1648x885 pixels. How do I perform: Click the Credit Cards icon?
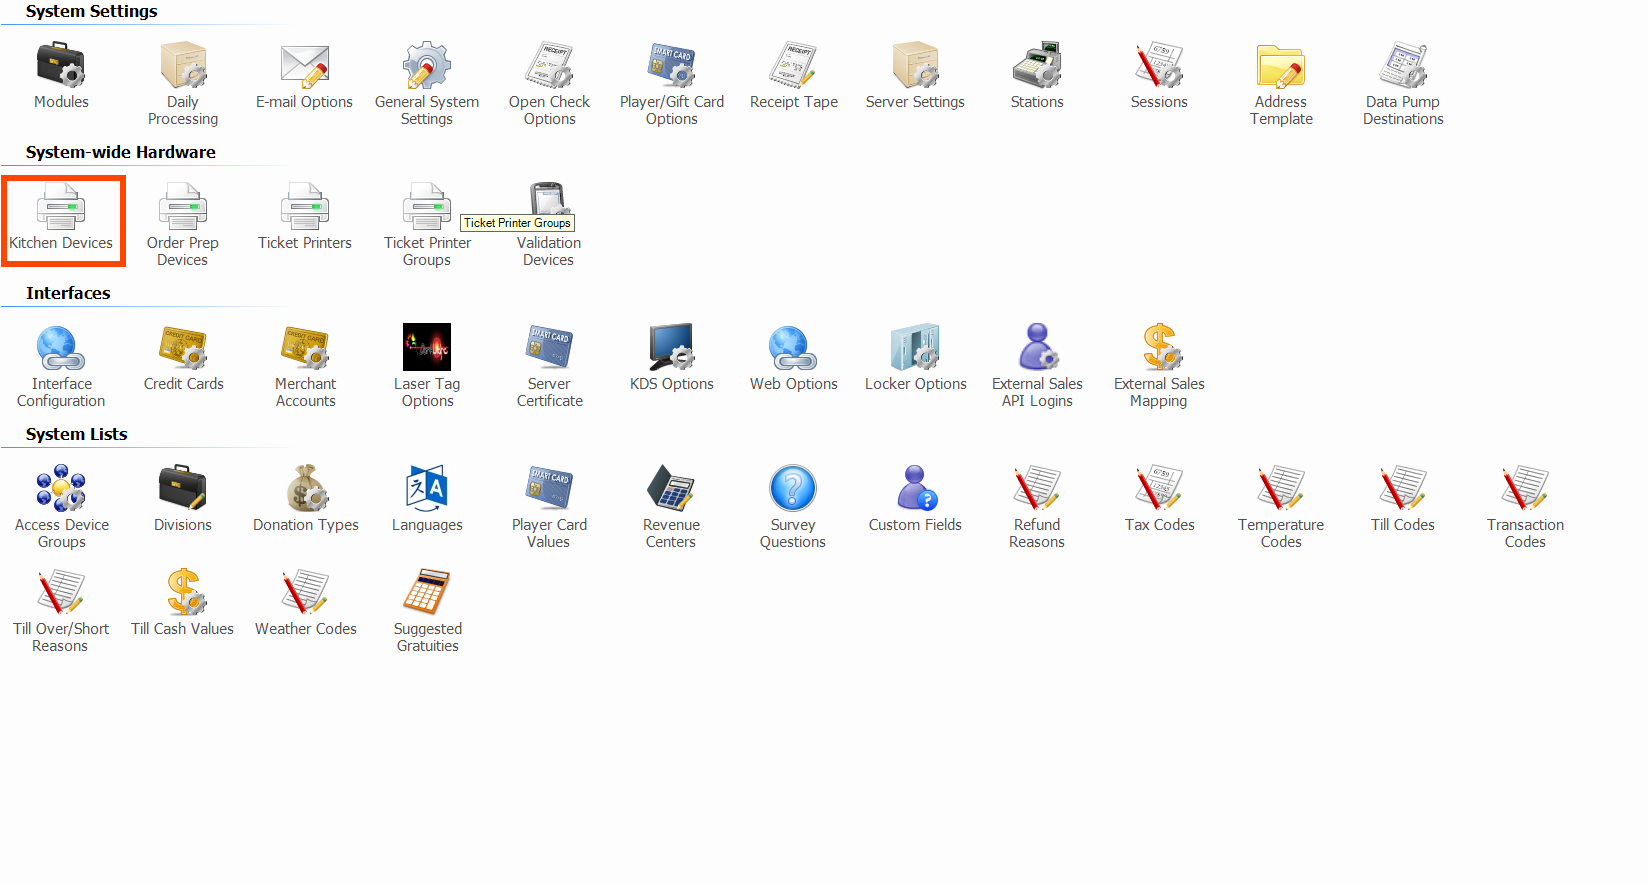[183, 348]
